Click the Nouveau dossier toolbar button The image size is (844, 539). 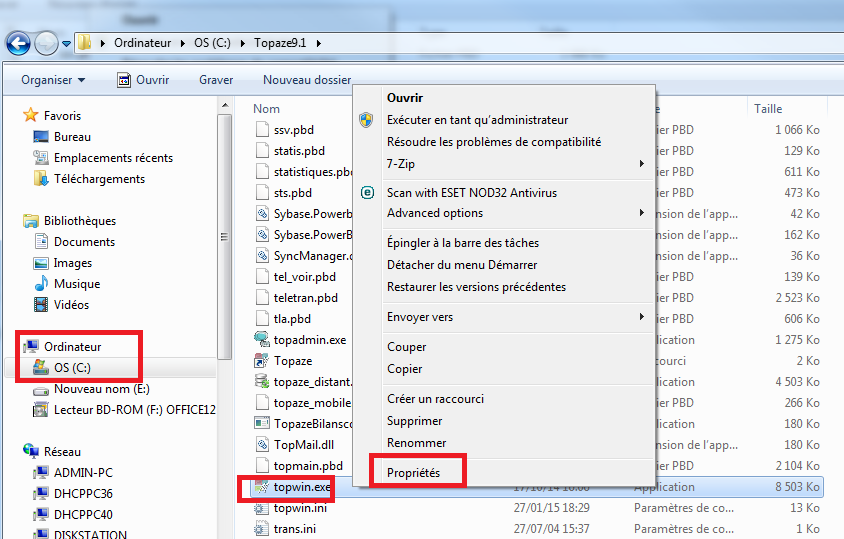(307, 80)
